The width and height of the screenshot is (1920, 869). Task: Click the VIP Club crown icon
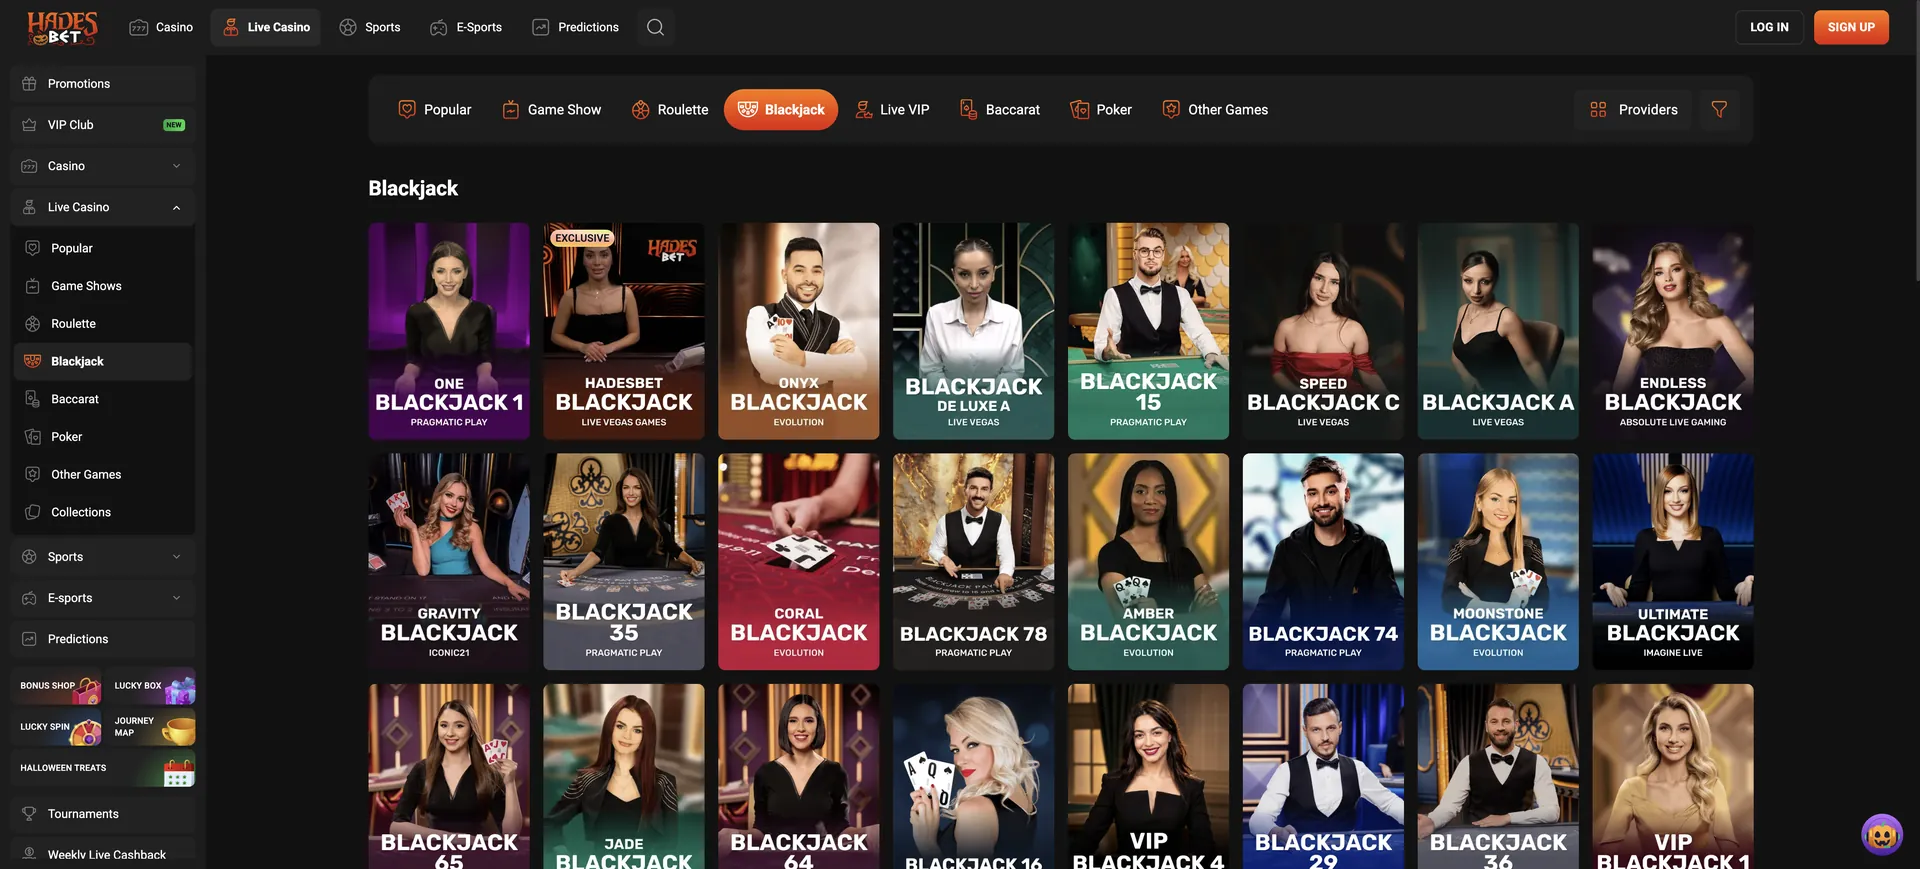[29, 125]
